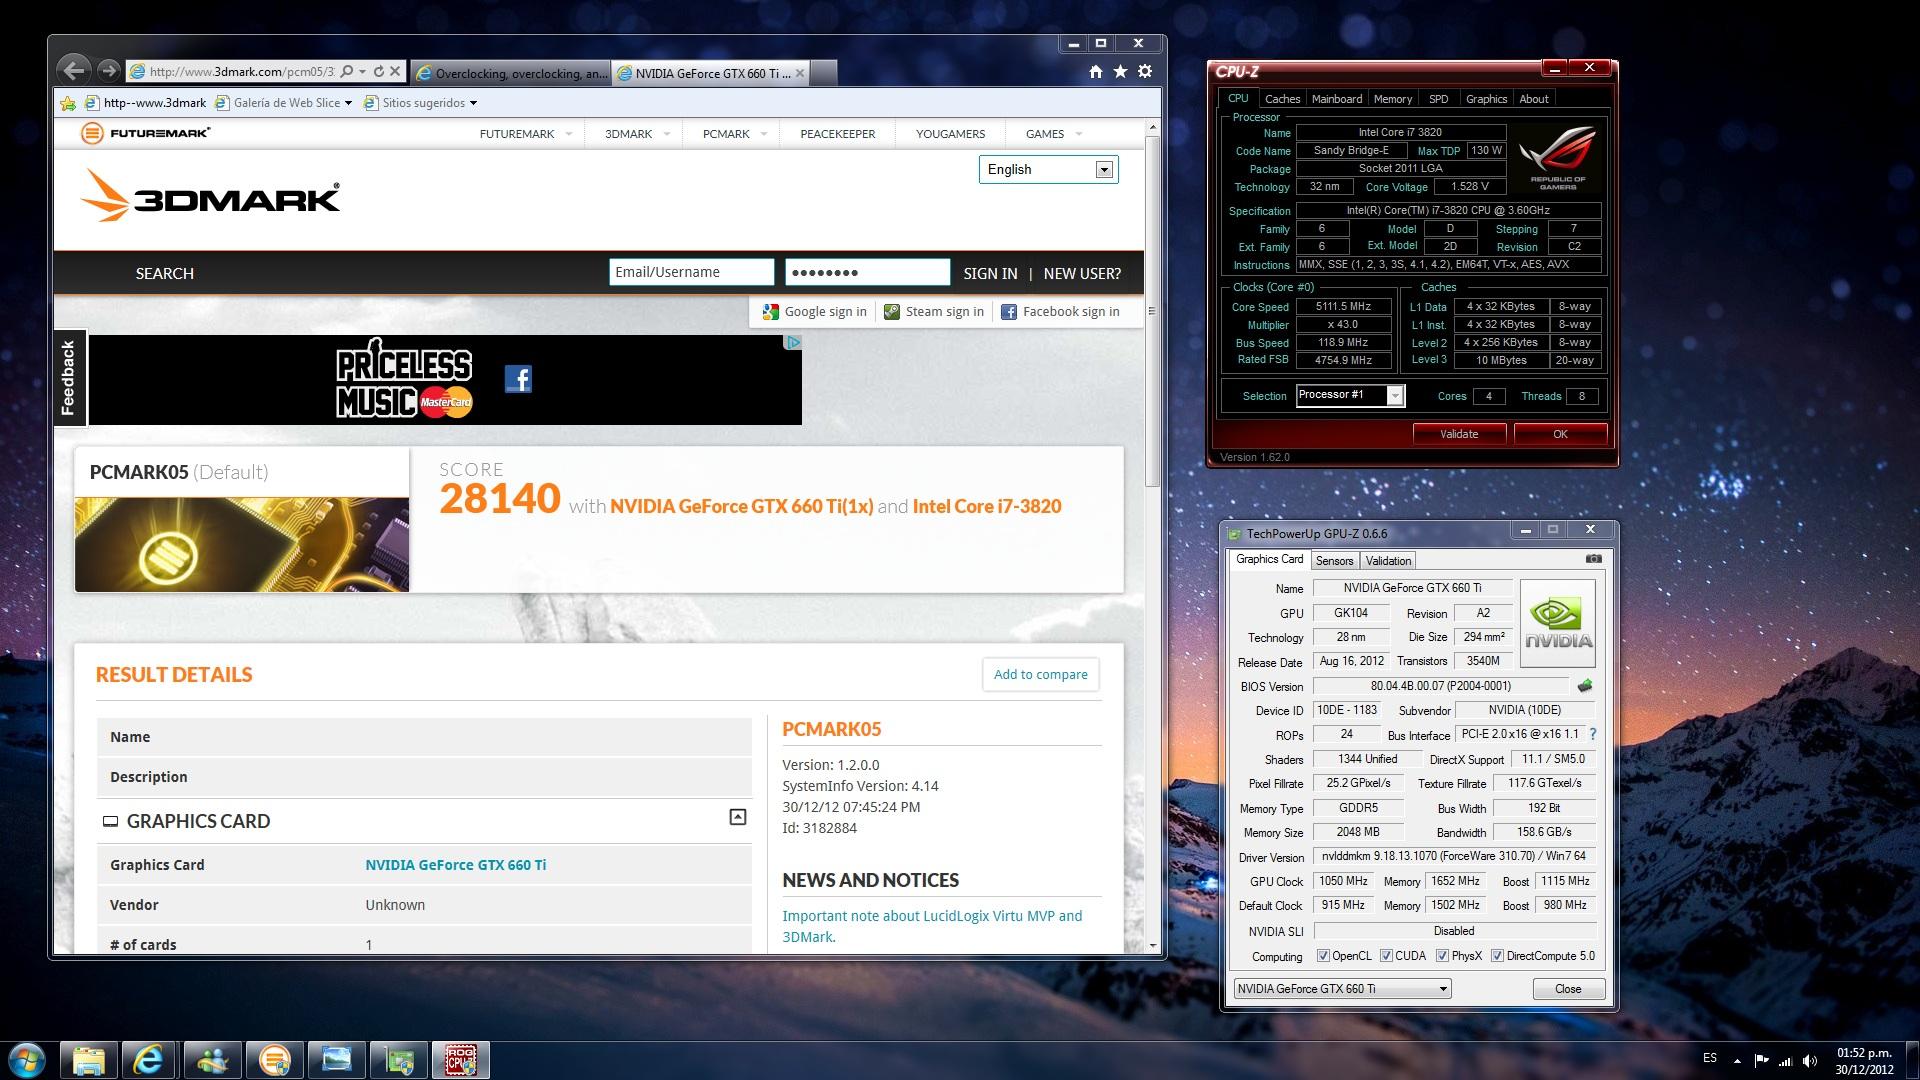Click the Futuremark logo icon
This screenshot has height=1080, width=1920.
pyautogui.click(x=92, y=133)
